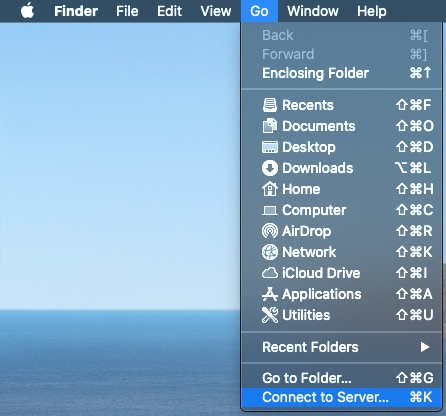
Task: Open the Finder menu
Action: tap(76, 11)
